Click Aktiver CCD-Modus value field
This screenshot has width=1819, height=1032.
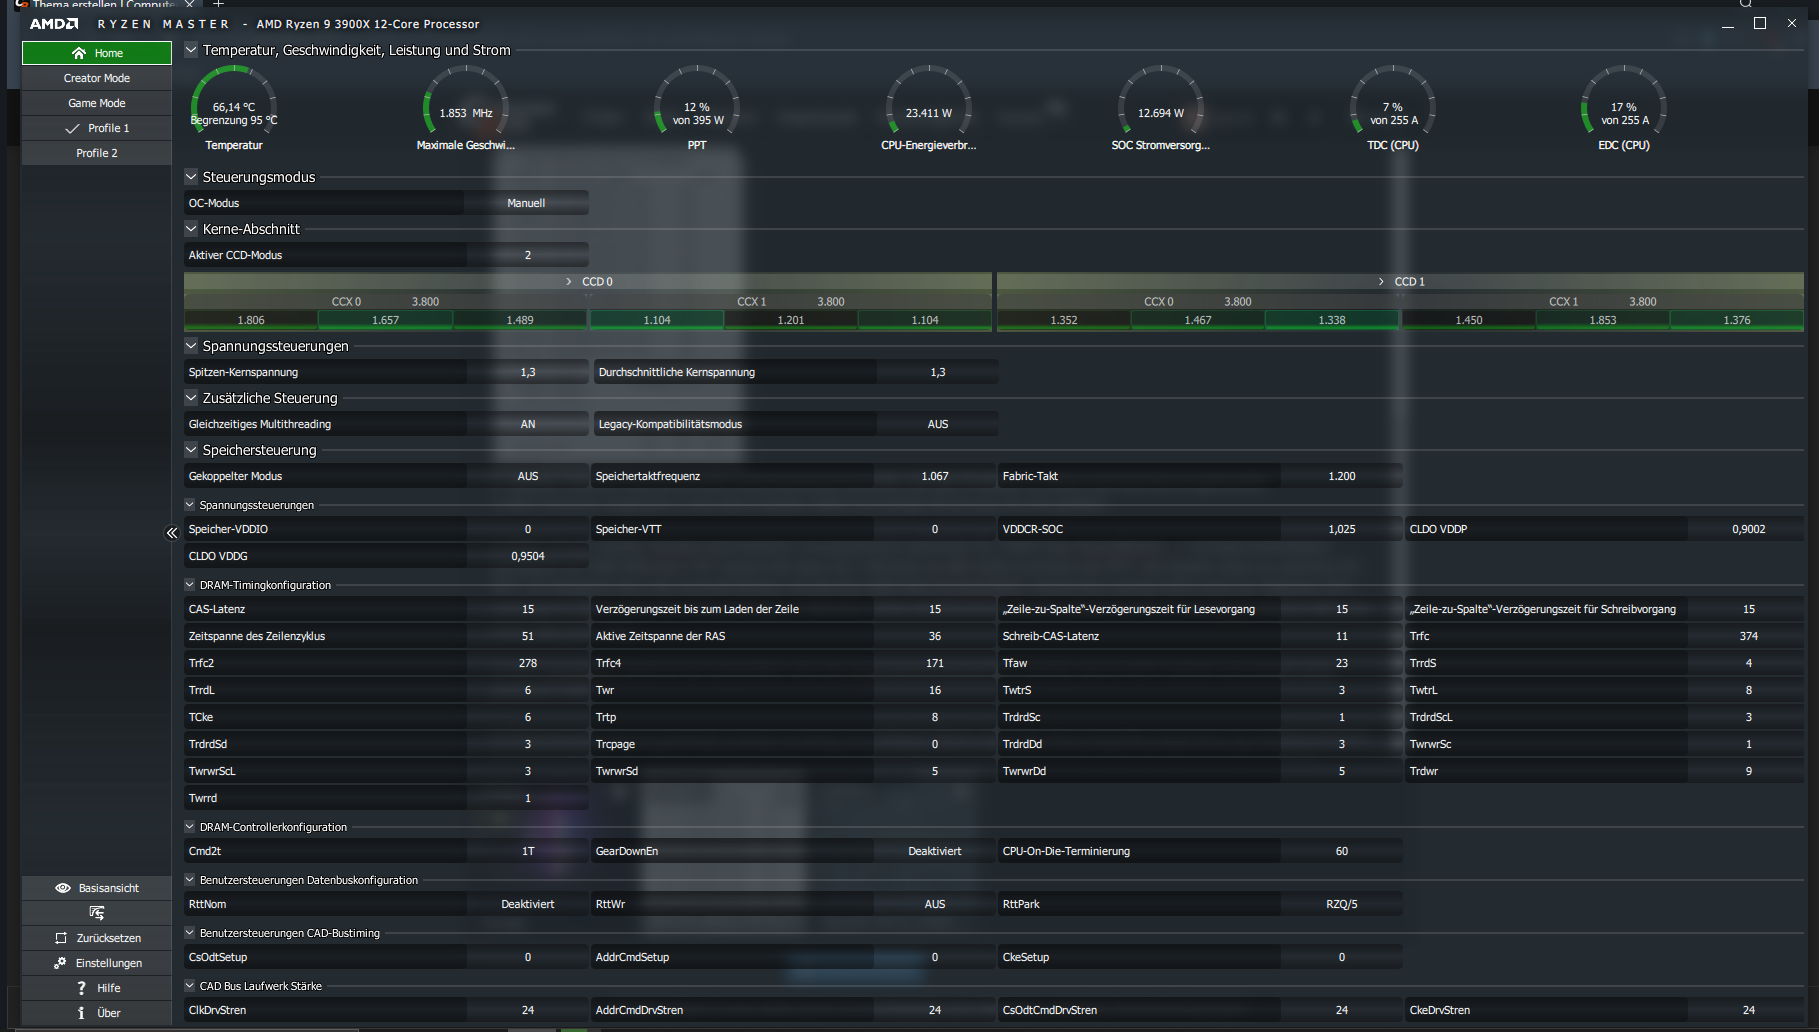[x=528, y=255]
